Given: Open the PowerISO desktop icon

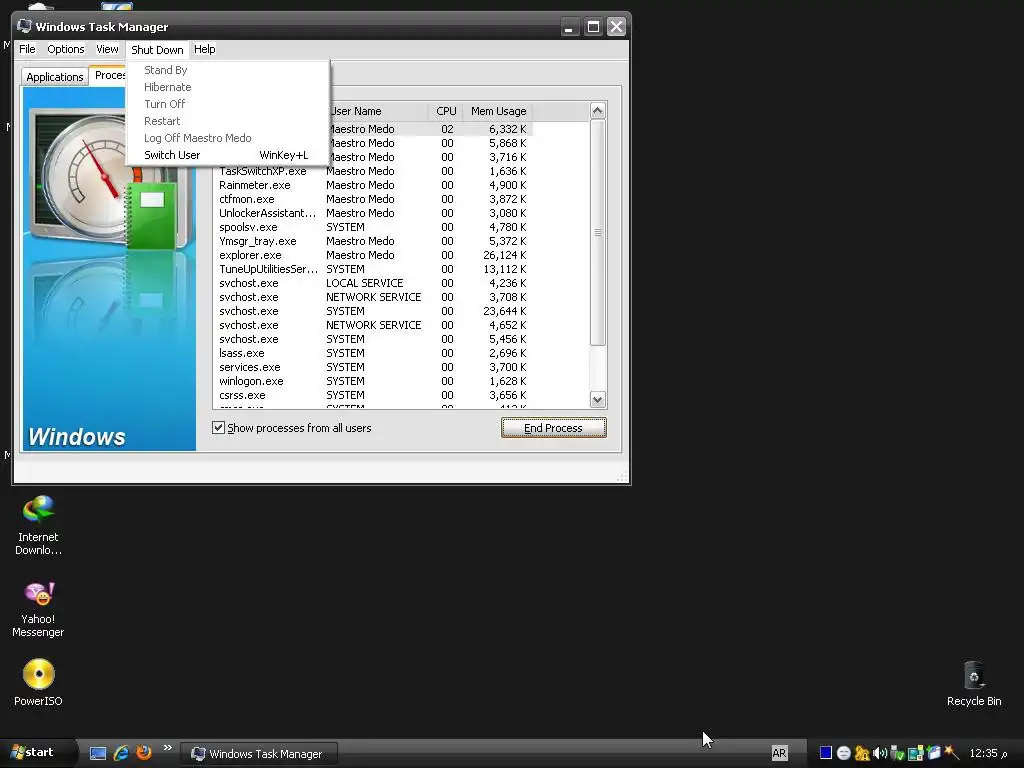Looking at the screenshot, I should [38, 682].
